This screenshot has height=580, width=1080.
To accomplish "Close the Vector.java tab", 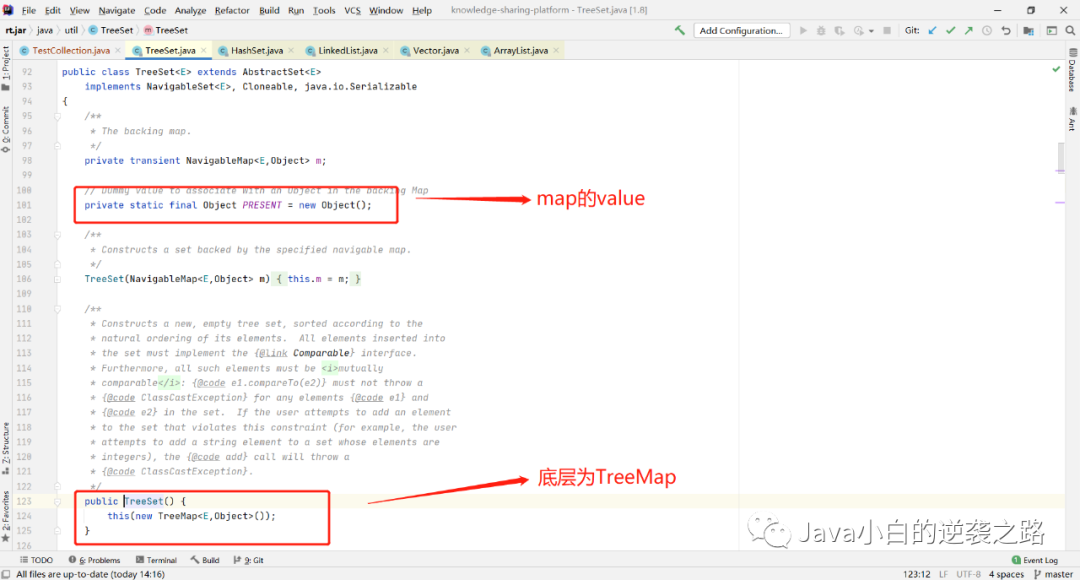I will (x=467, y=50).
